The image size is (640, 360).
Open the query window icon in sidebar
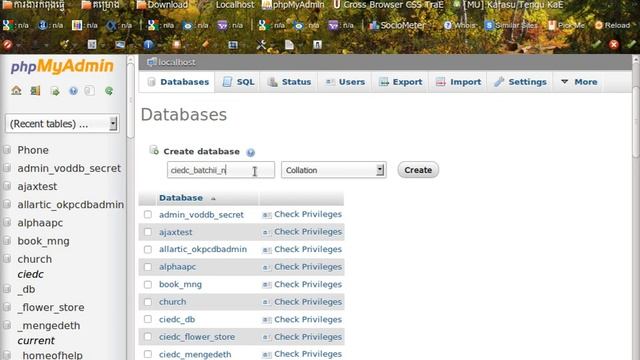pyautogui.click(x=55, y=91)
